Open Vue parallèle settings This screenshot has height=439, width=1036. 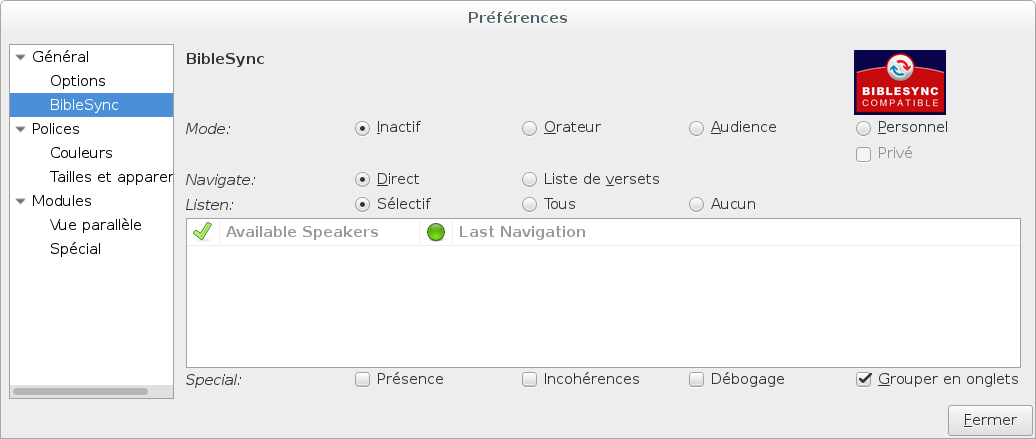(x=96, y=225)
